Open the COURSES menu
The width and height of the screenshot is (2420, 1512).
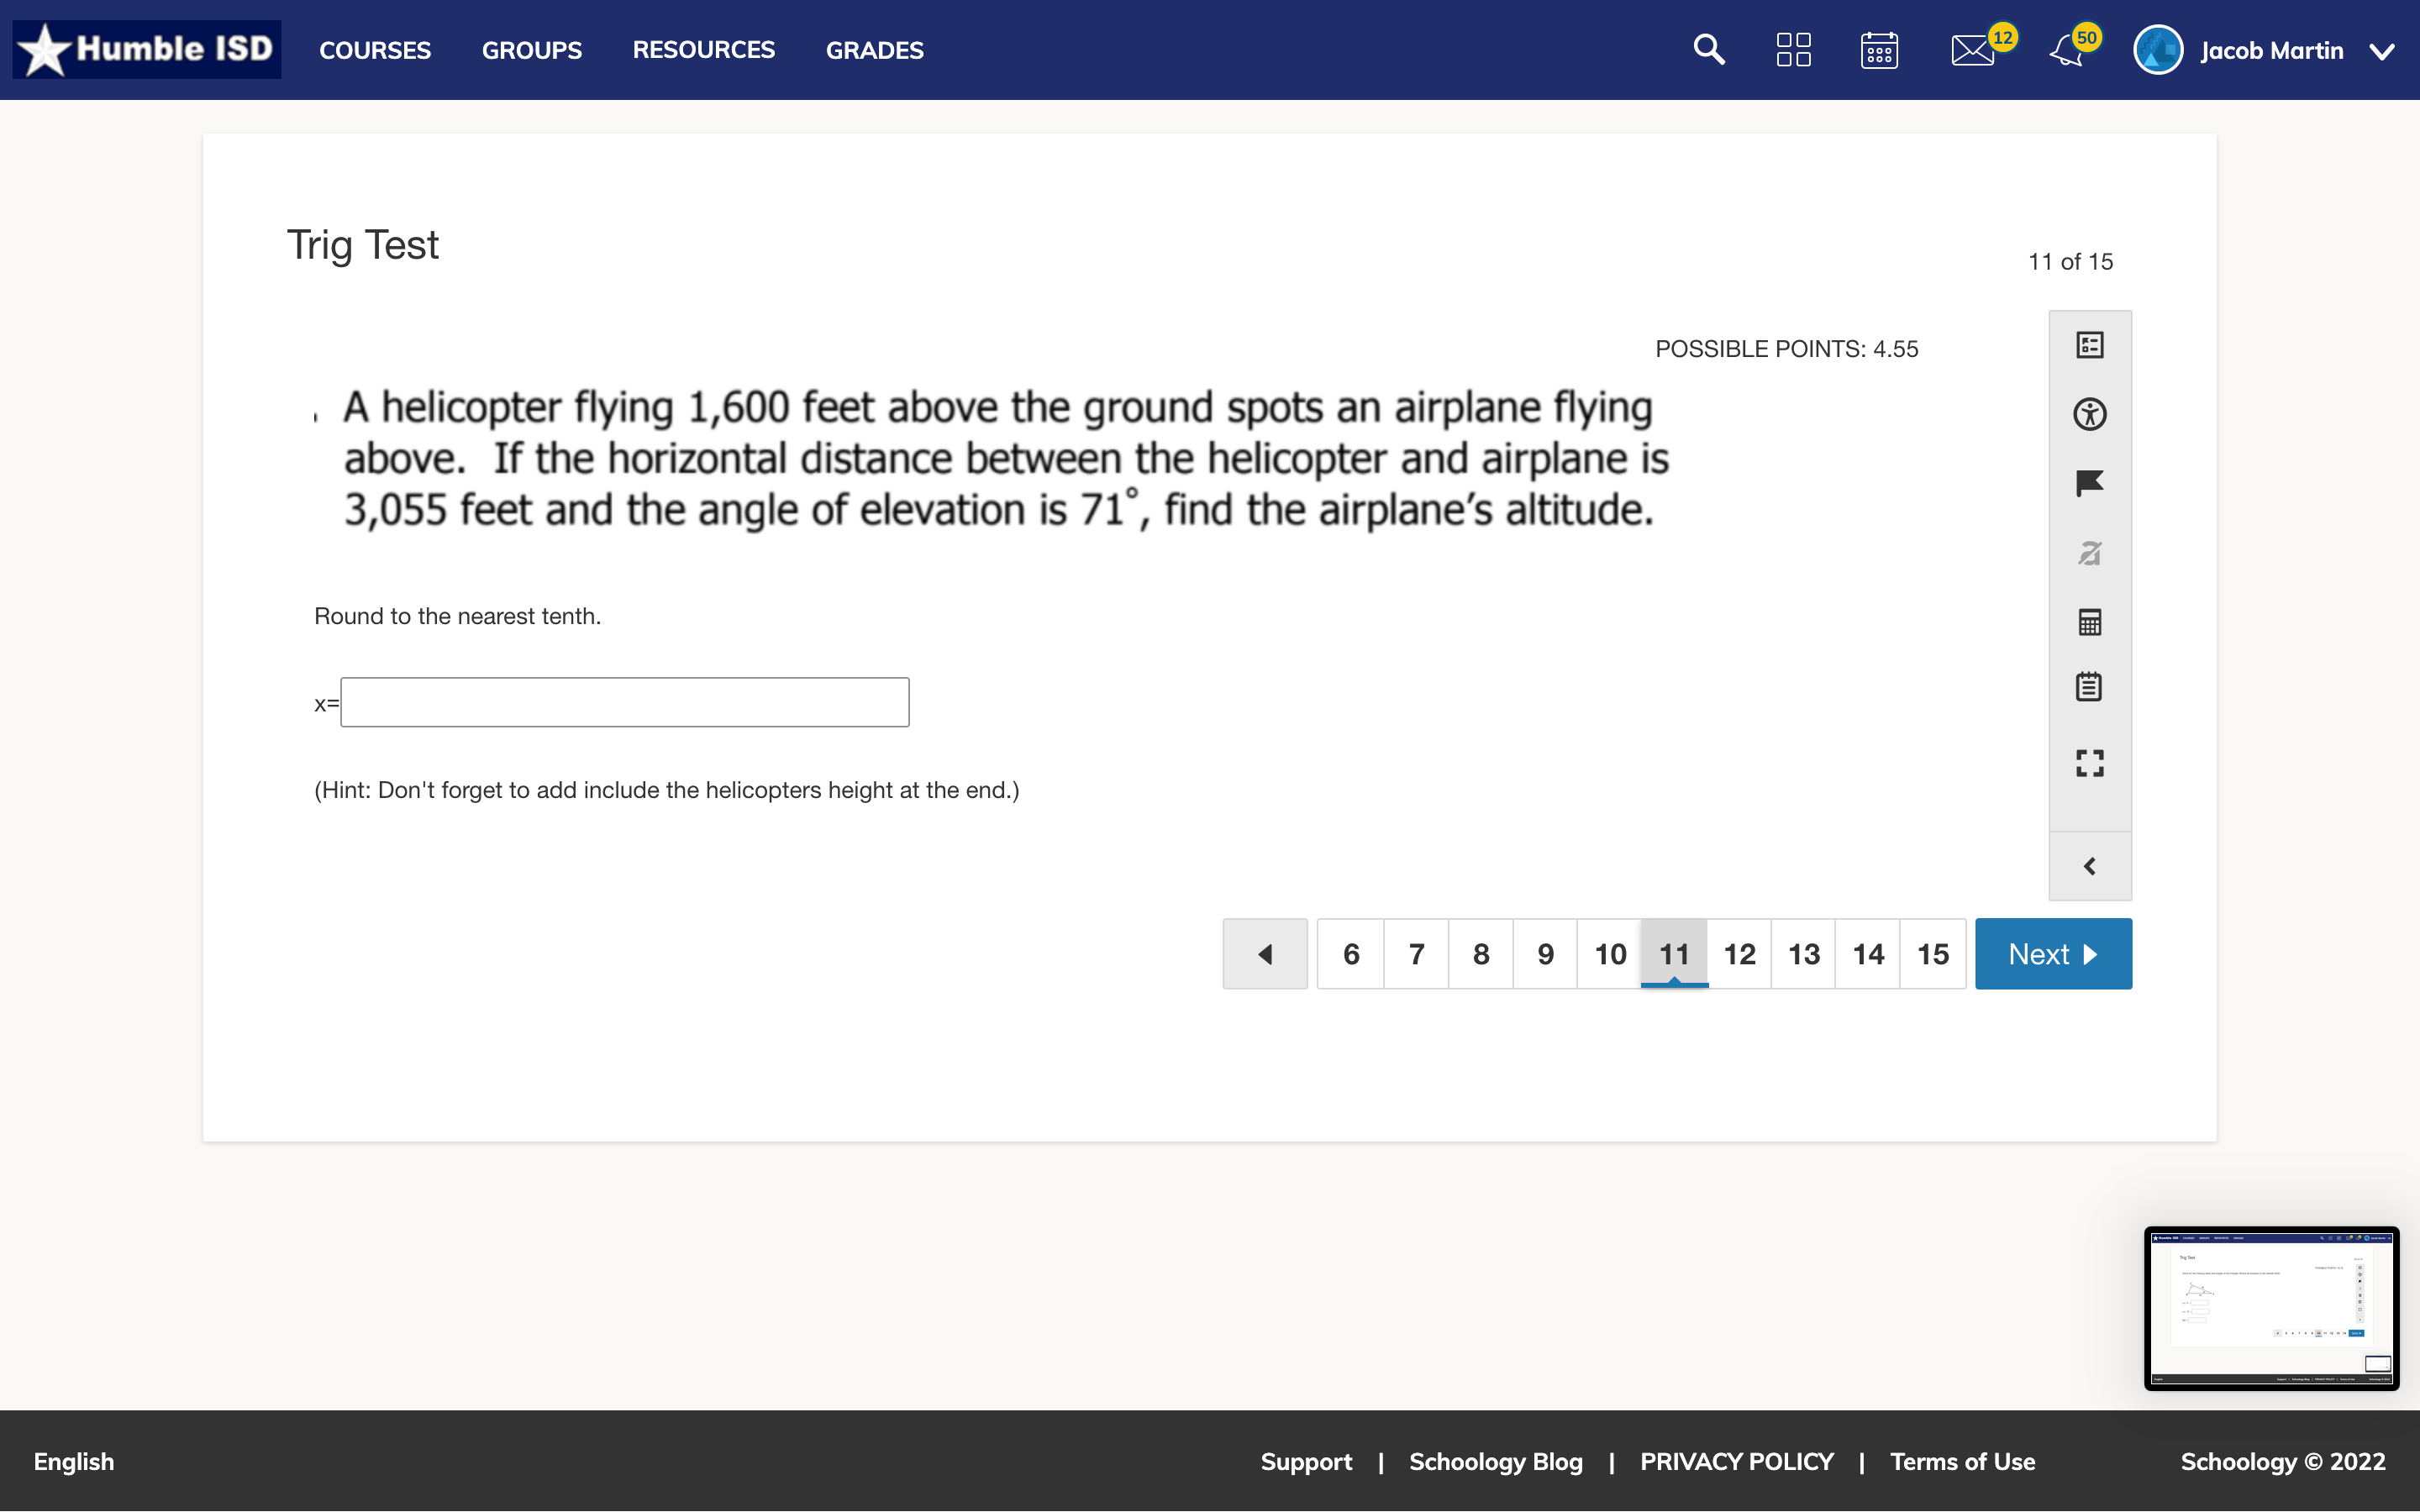[x=375, y=50]
